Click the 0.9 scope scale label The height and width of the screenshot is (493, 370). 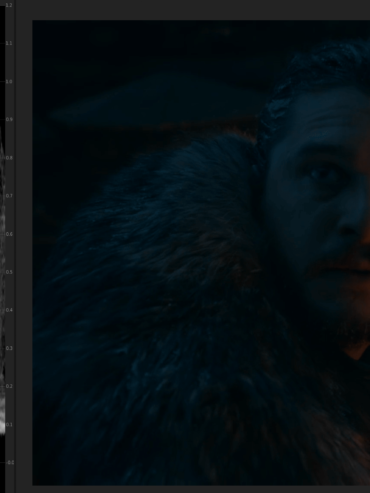coord(9,119)
